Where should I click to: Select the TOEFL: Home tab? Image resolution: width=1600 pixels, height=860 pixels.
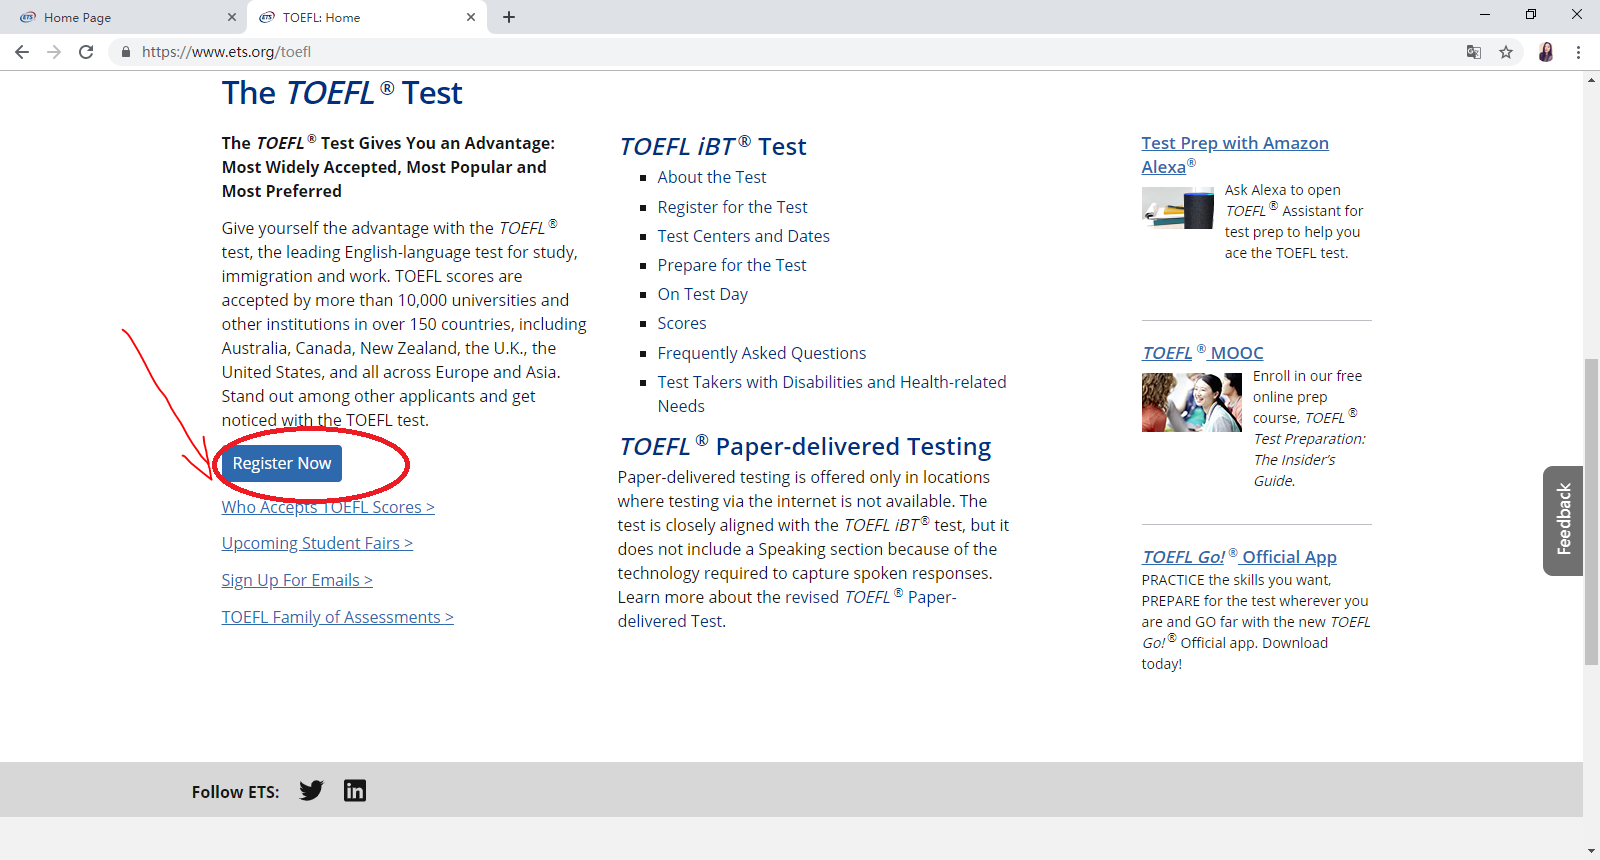tap(367, 17)
